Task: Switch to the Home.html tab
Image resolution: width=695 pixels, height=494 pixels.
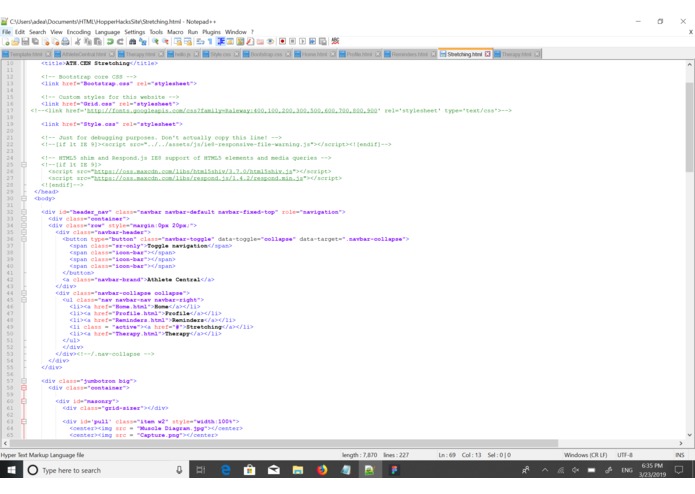Action: tap(314, 54)
